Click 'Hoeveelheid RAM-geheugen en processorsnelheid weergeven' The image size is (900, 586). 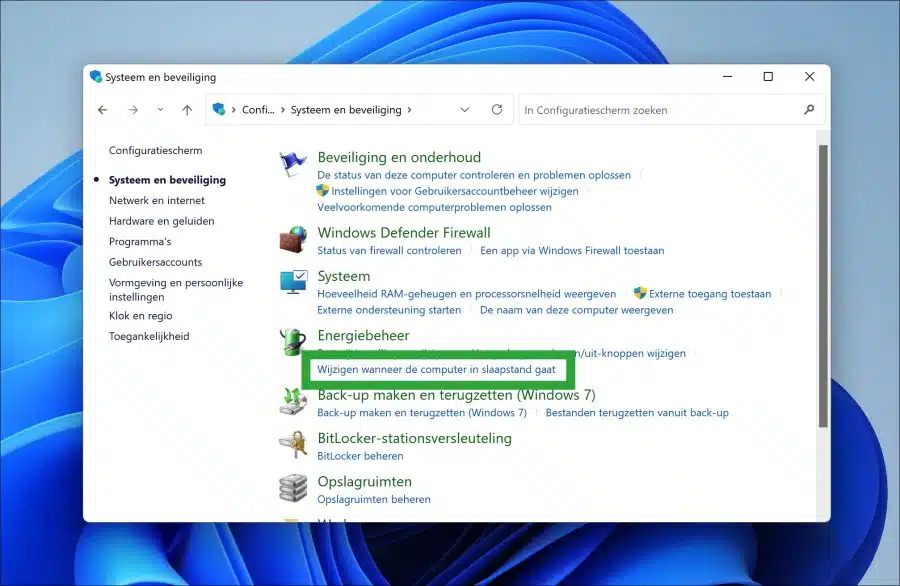pyautogui.click(x=467, y=294)
